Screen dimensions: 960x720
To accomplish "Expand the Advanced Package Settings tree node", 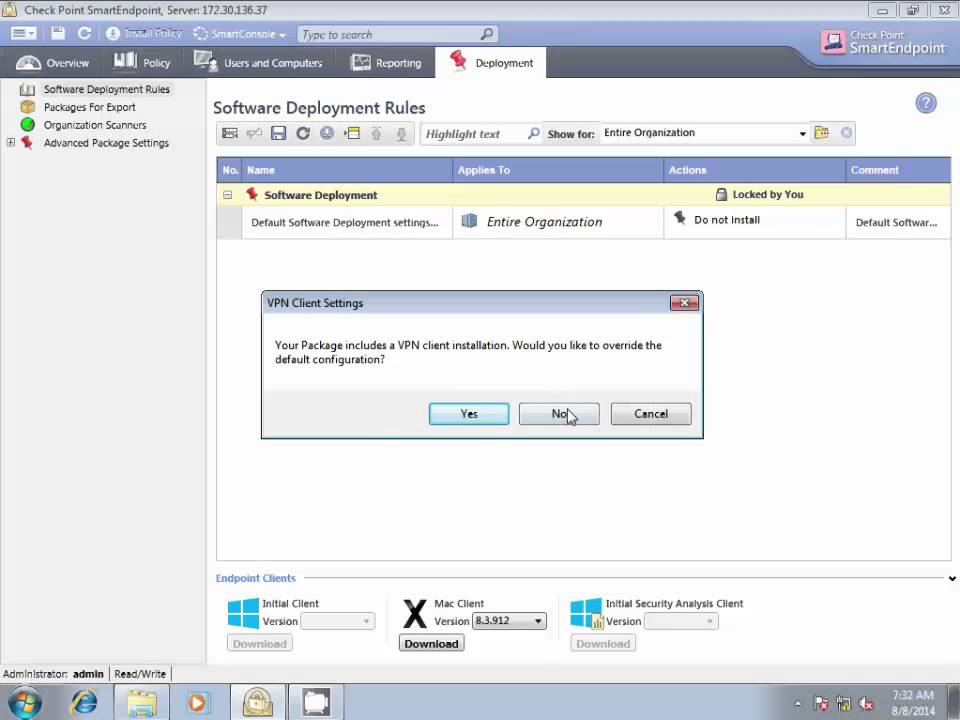I will pos(10,142).
